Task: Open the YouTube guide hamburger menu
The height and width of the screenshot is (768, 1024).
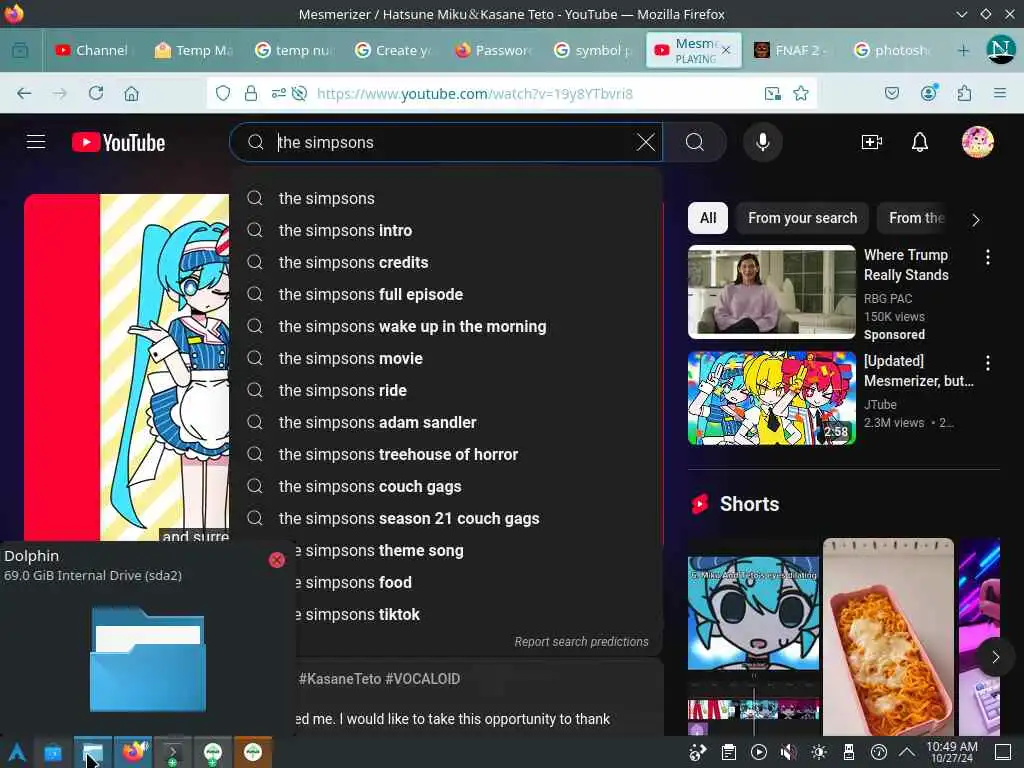Action: coord(36,142)
